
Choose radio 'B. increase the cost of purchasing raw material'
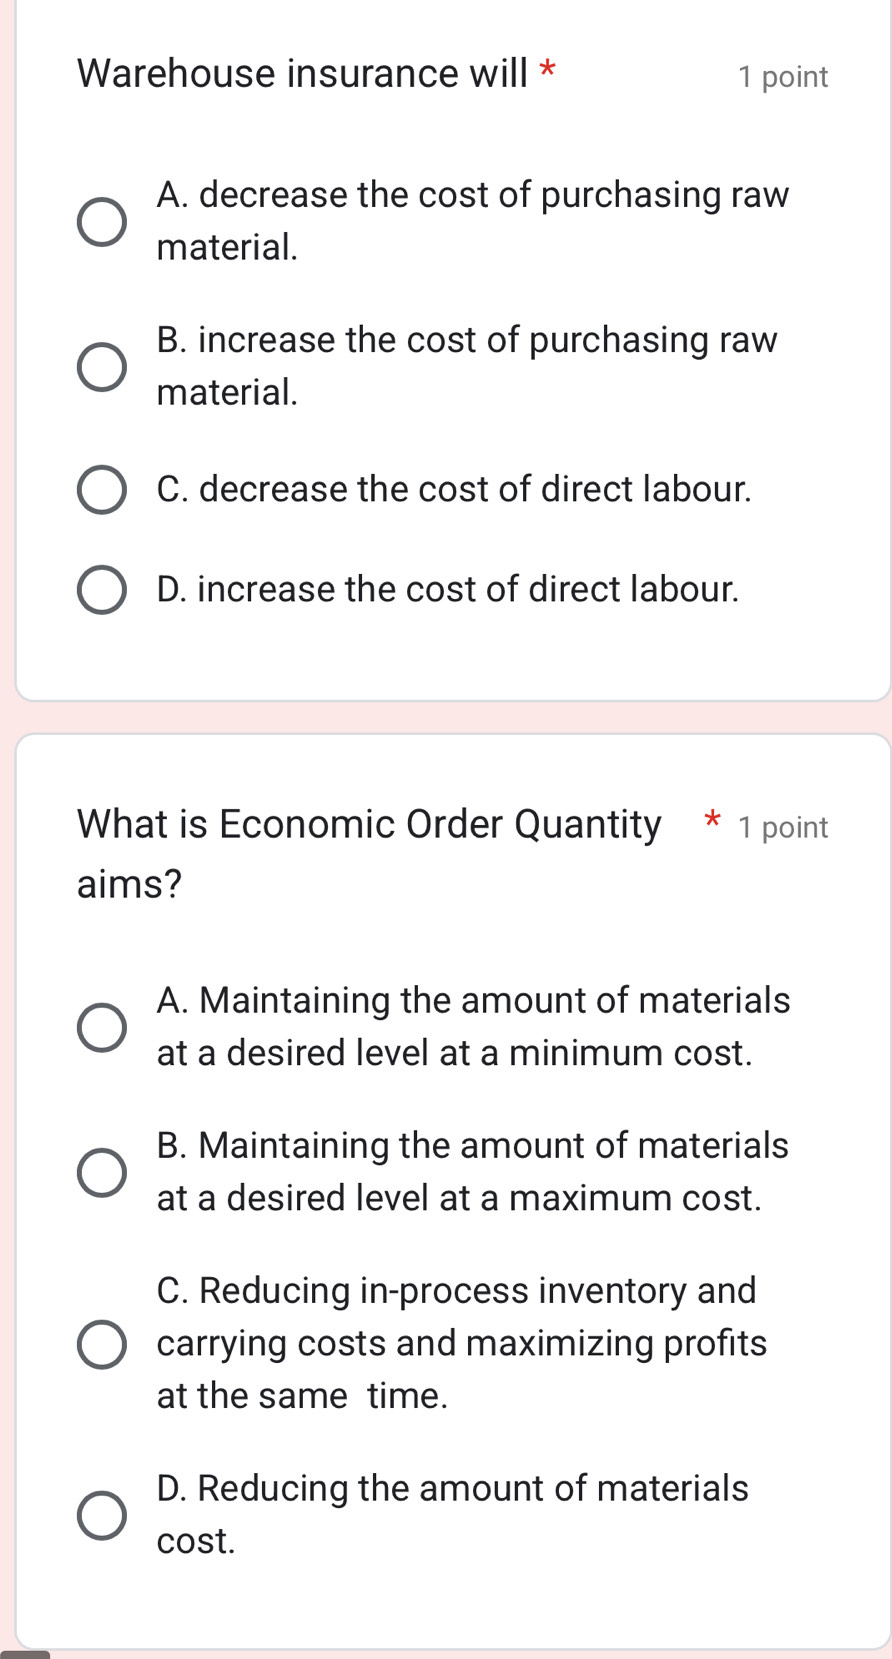coord(102,367)
